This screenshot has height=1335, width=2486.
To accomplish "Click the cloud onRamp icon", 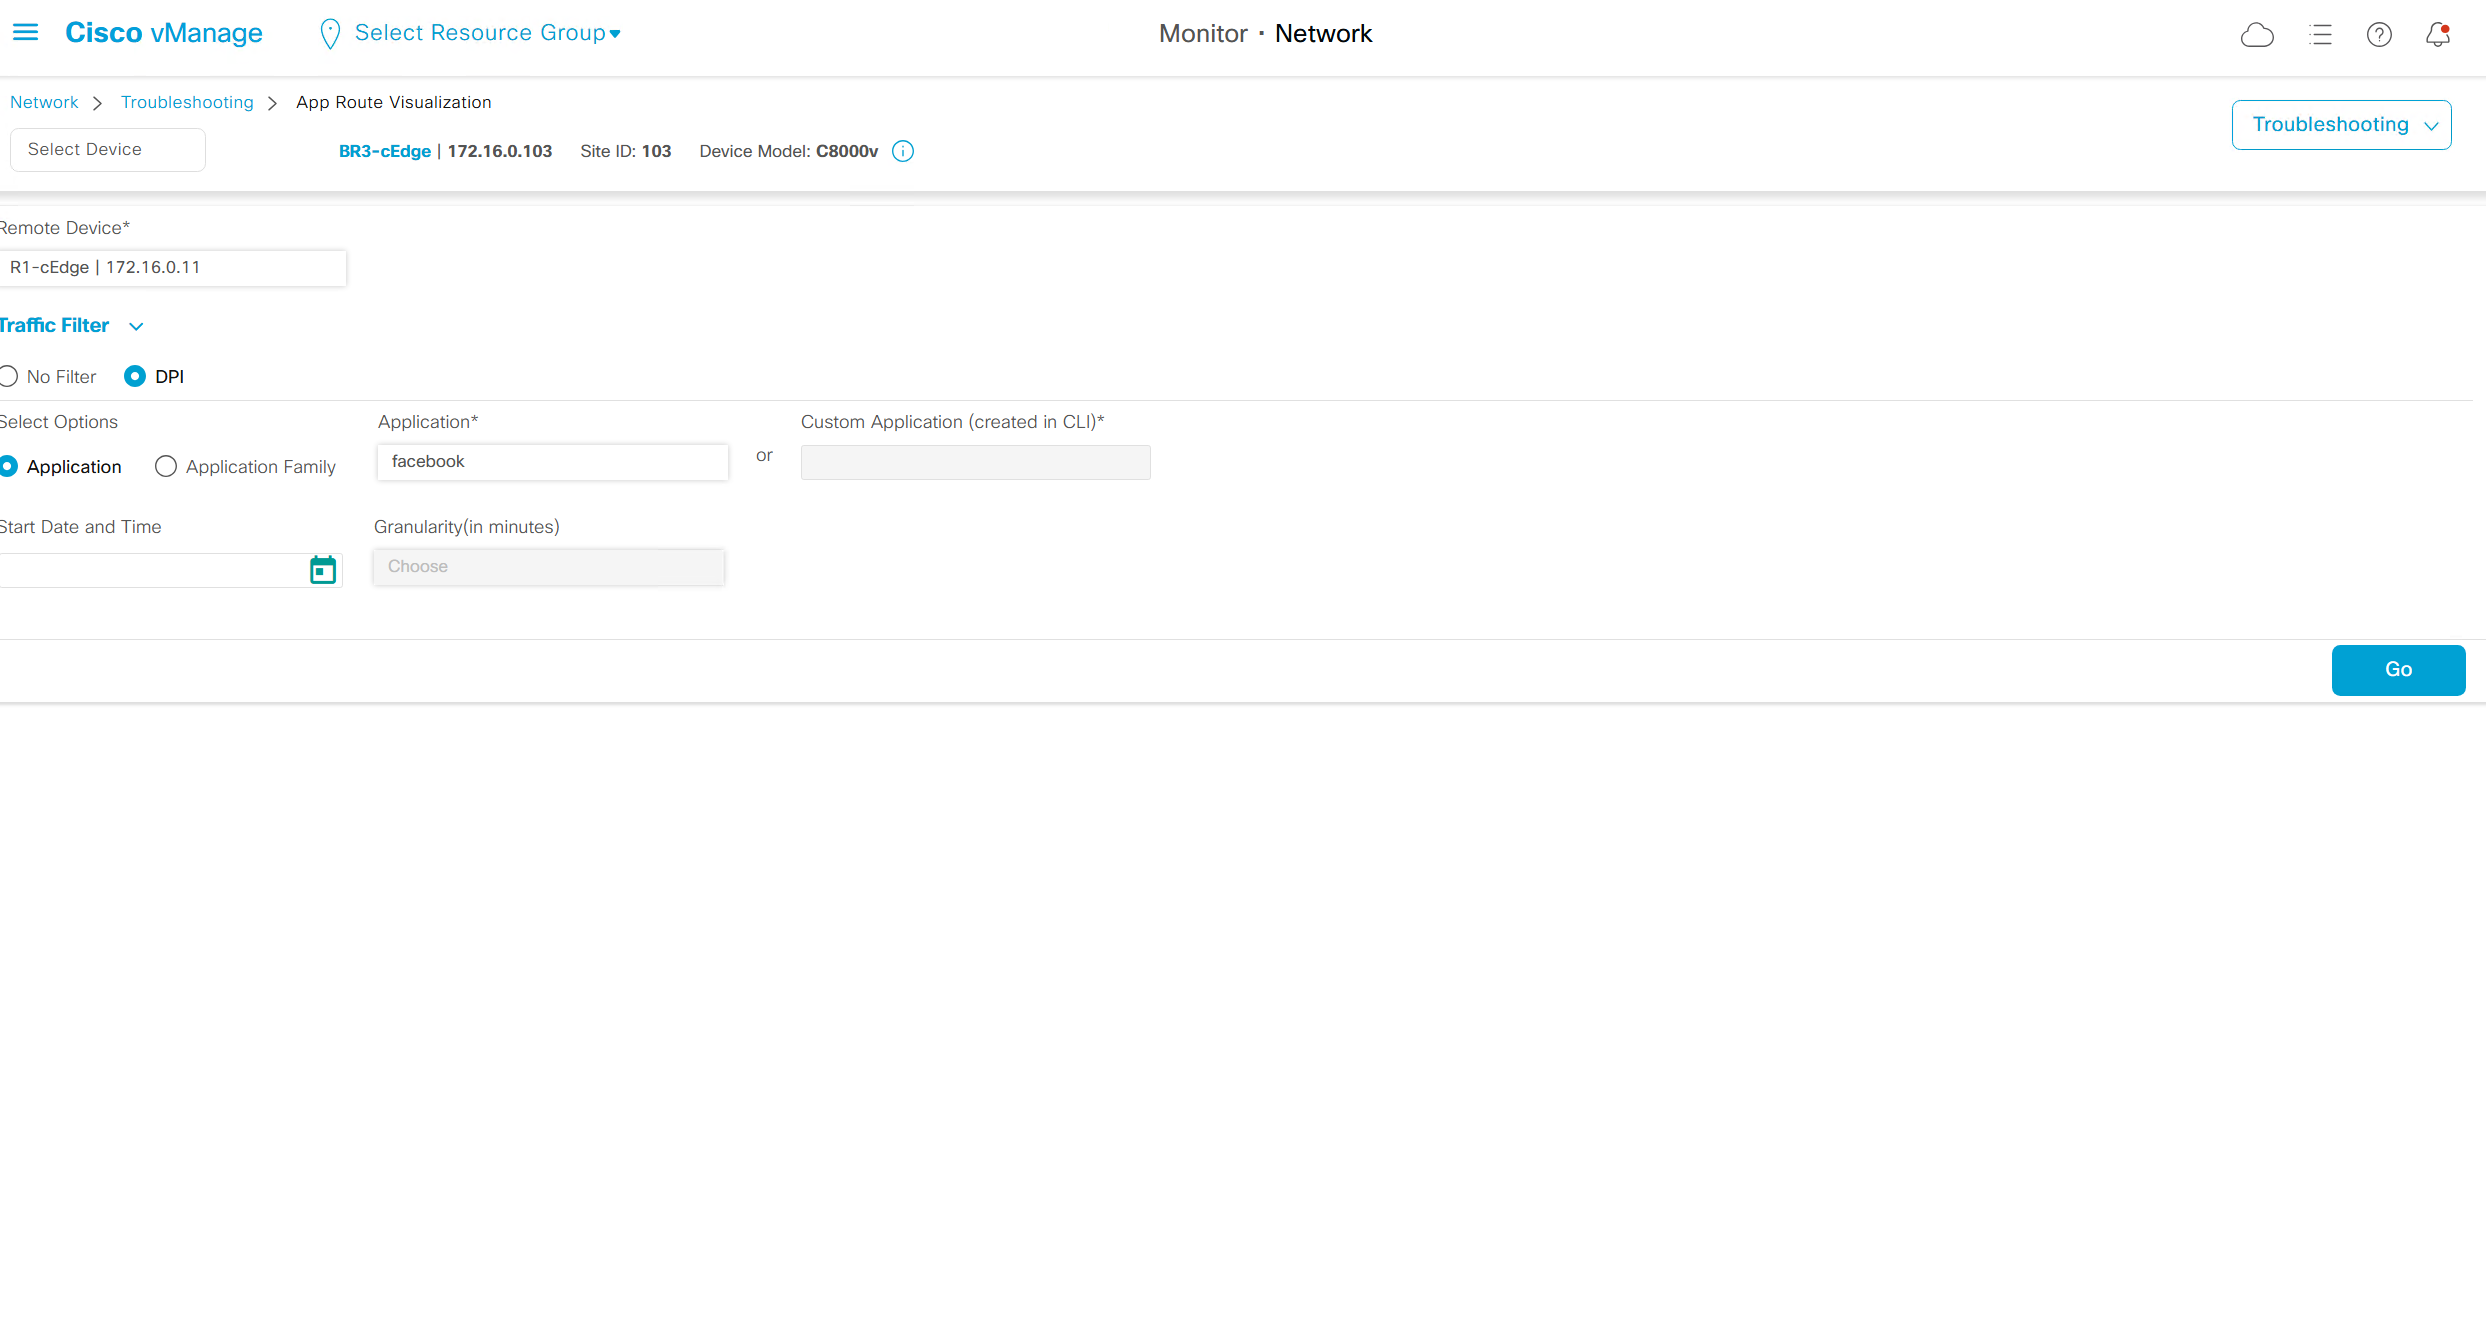I will tap(2257, 35).
